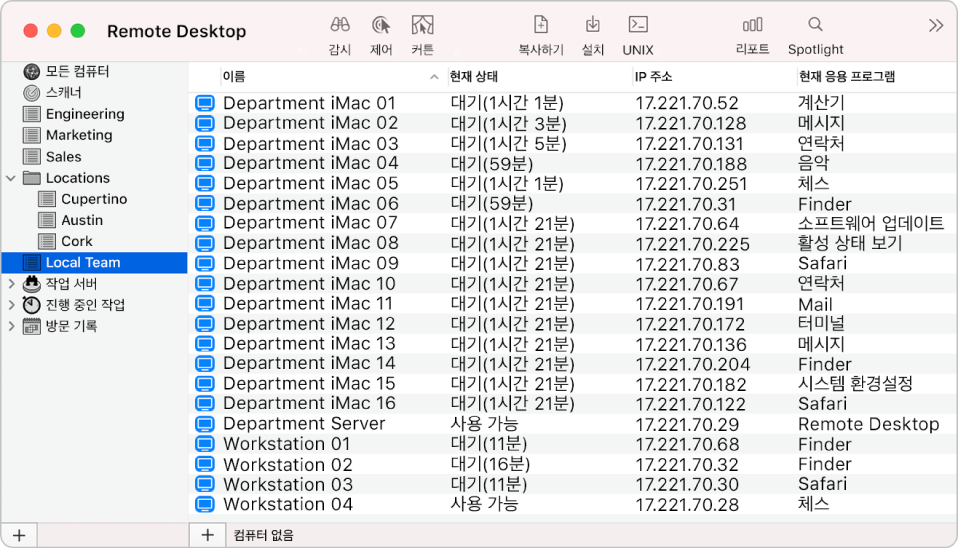The image size is (958, 548).
Task: Click the Copy (복사하기) toolbar icon
Action: [x=540, y=25]
